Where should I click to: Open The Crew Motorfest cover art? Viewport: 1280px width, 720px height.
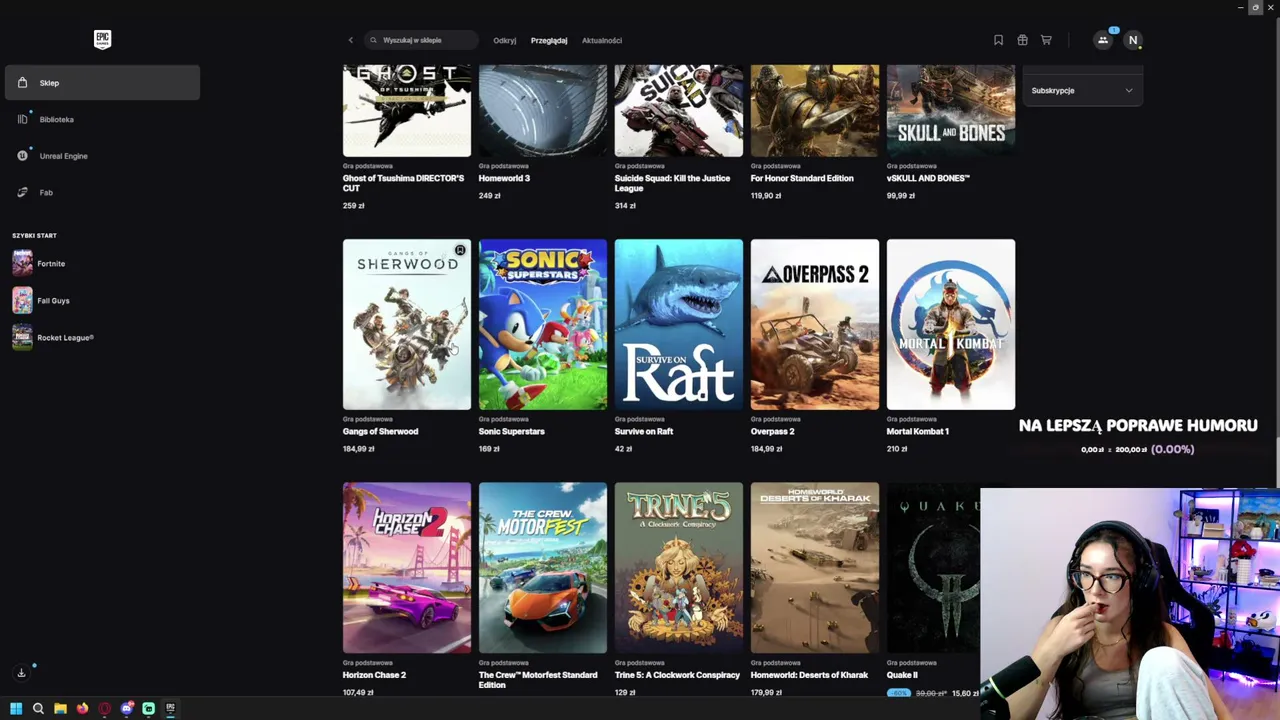pyautogui.click(x=543, y=568)
